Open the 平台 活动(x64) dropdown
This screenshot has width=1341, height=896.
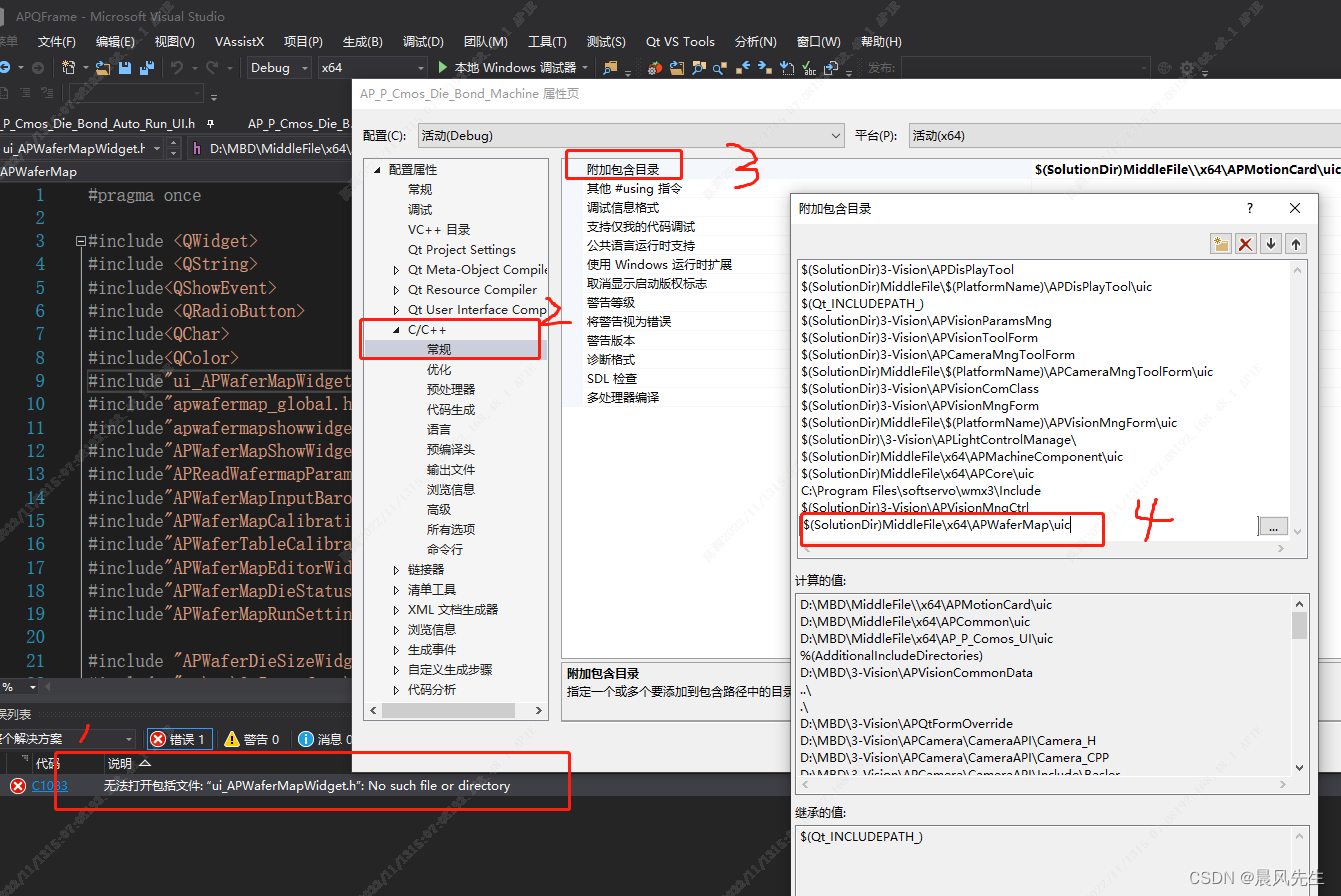point(1124,135)
